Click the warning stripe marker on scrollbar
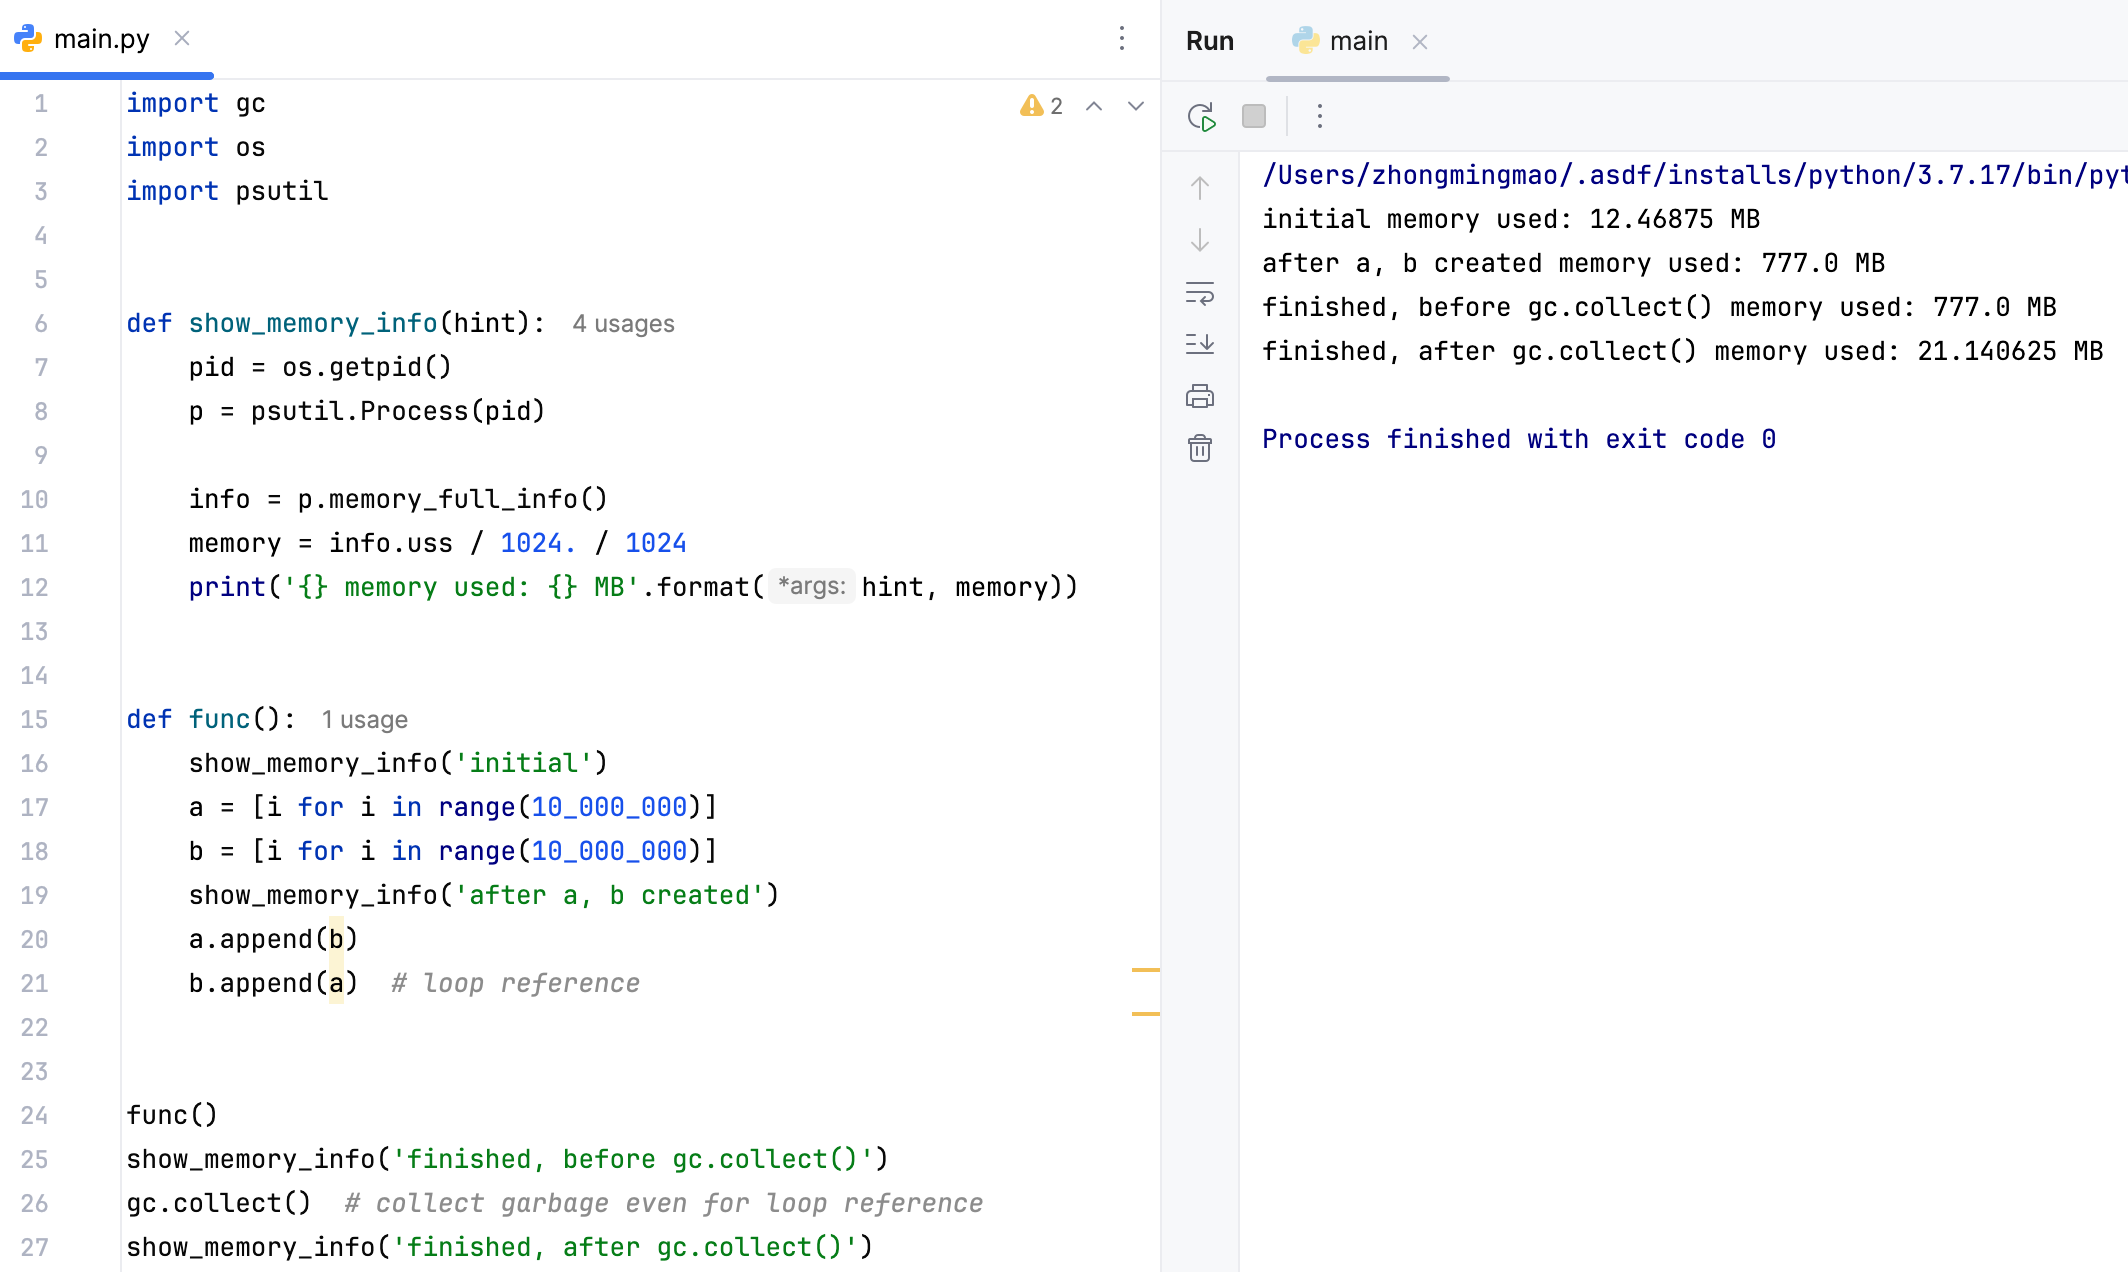This screenshot has height=1272, width=2128. (1145, 970)
